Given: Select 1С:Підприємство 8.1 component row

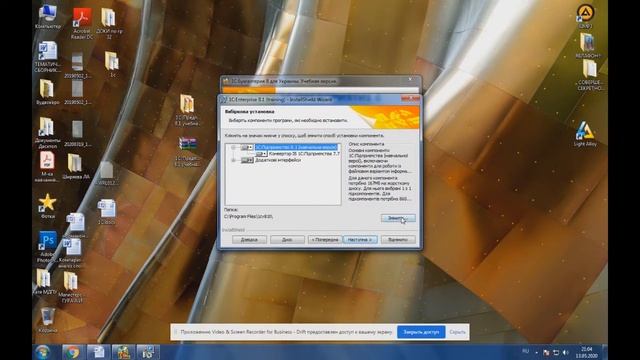Looking at the screenshot, I should [296, 147].
